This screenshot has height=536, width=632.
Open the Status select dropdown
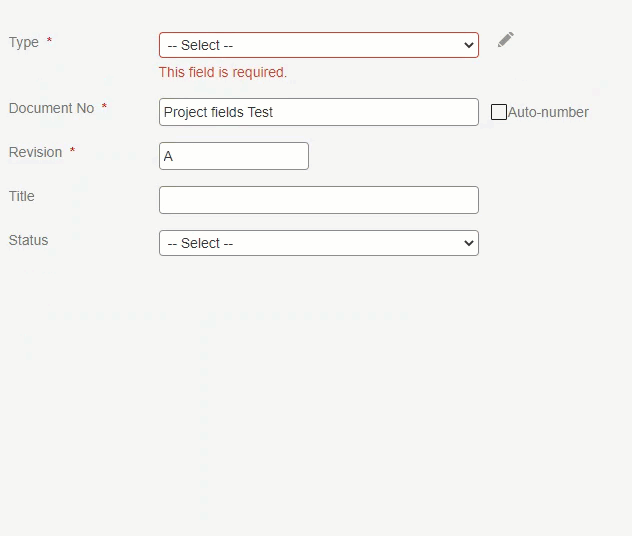point(319,243)
